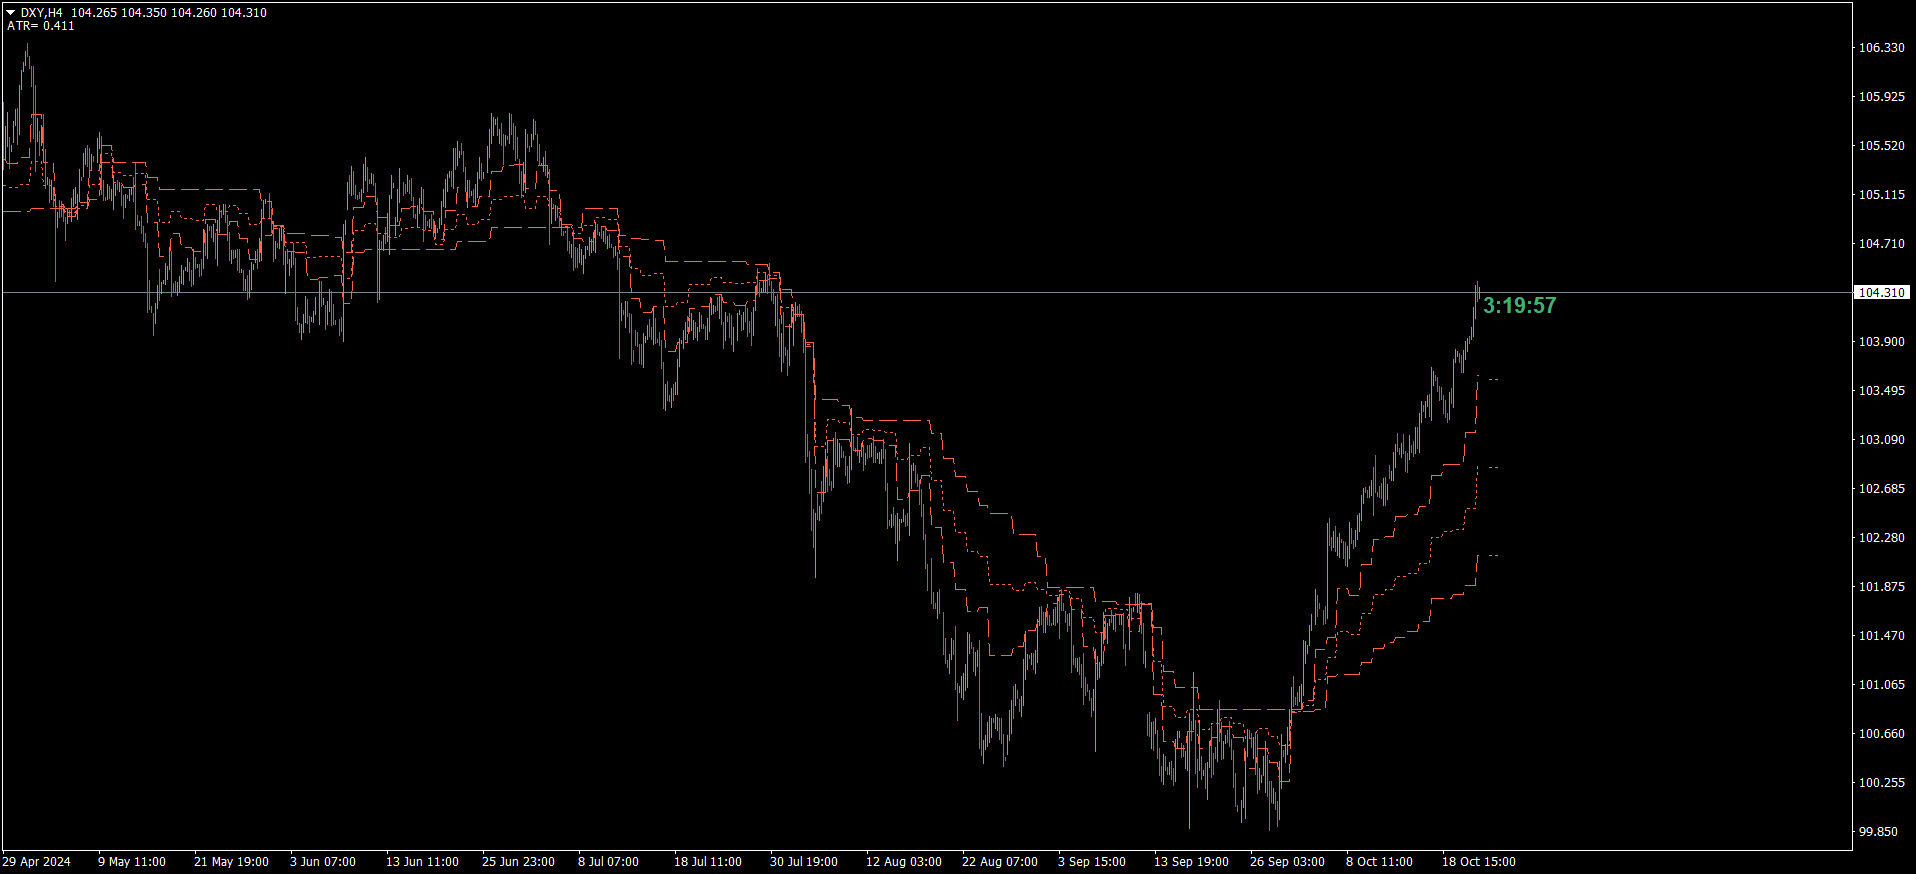Click the 26 Sep 03:00 time label
Viewport: 1916px width, 874px height.
(1287, 861)
